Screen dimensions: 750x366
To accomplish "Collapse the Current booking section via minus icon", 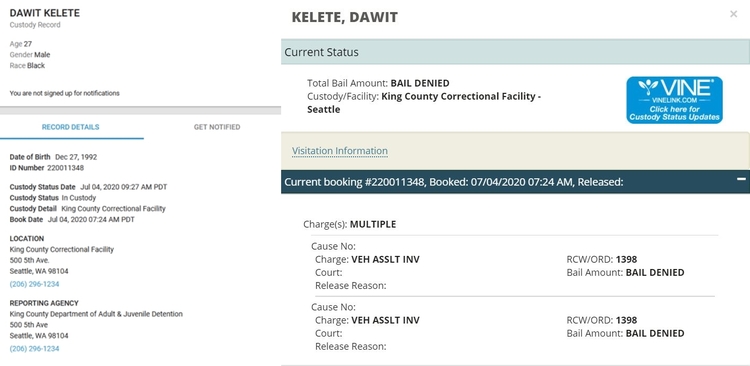I will (x=741, y=179).
